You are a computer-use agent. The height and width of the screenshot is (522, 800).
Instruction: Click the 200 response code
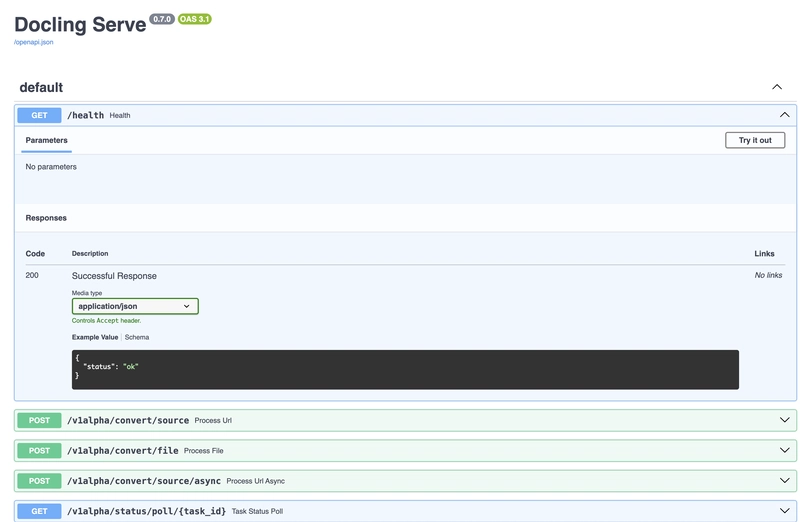point(32,275)
